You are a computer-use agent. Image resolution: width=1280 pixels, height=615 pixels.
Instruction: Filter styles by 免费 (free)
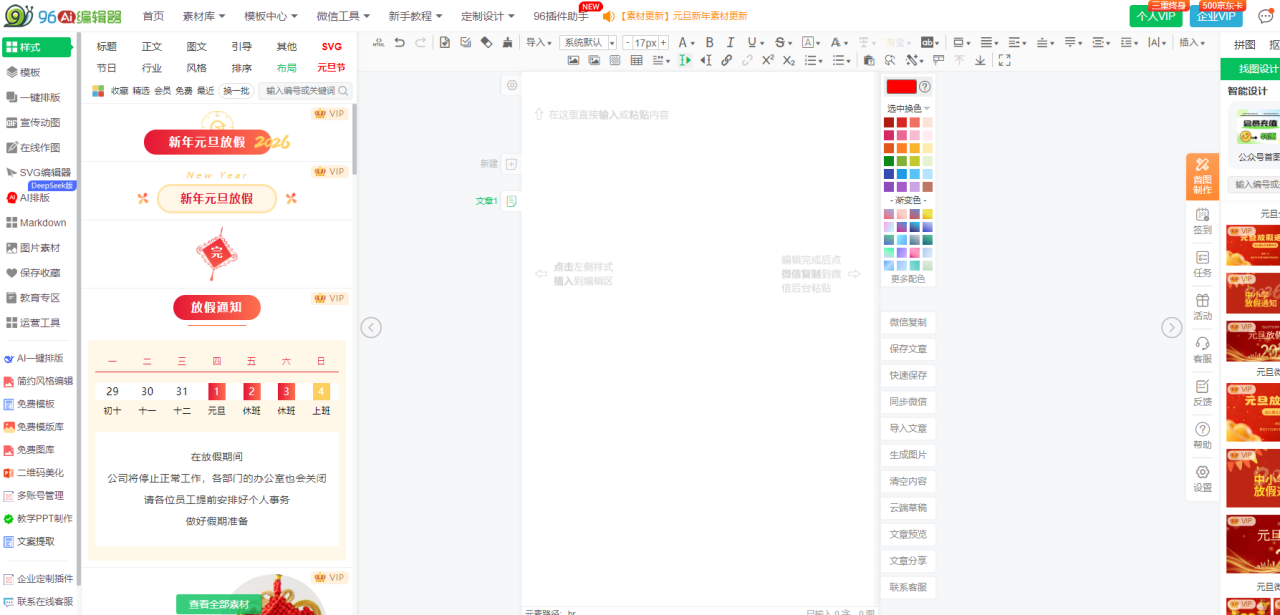point(184,91)
